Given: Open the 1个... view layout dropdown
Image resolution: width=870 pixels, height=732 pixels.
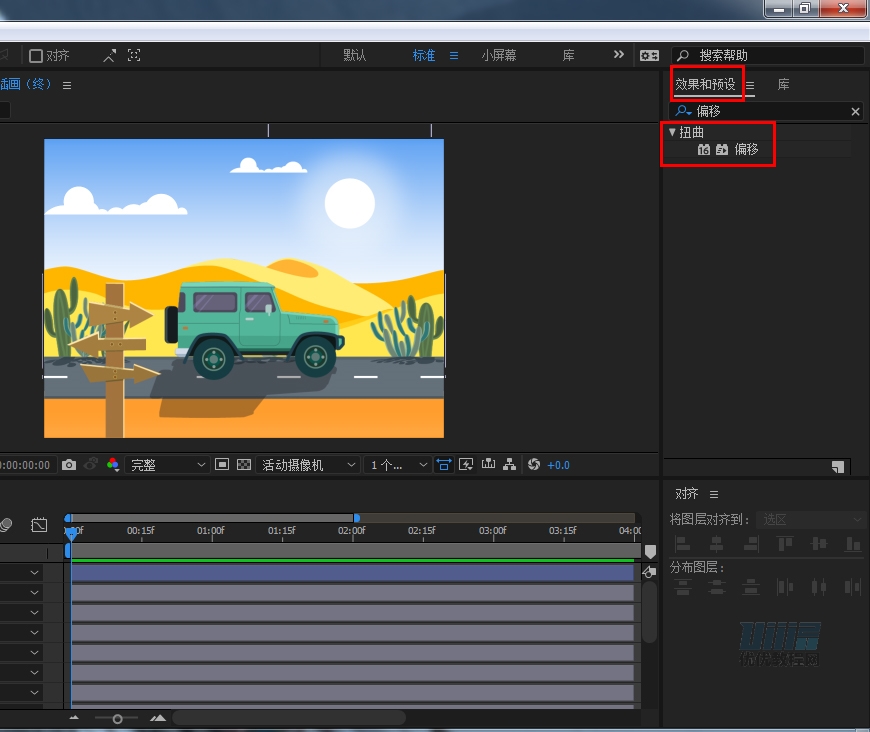Looking at the screenshot, I should (x=397, y=465).
